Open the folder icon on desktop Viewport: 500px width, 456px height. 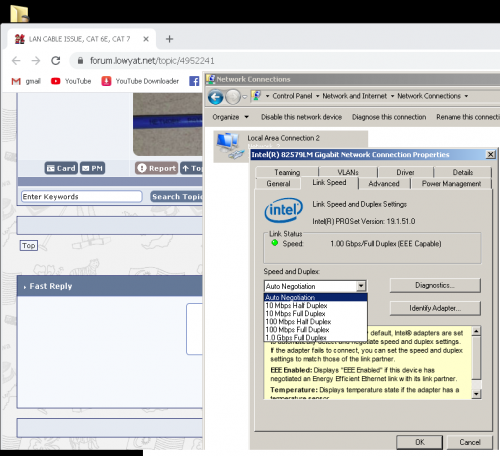(19, 13)
